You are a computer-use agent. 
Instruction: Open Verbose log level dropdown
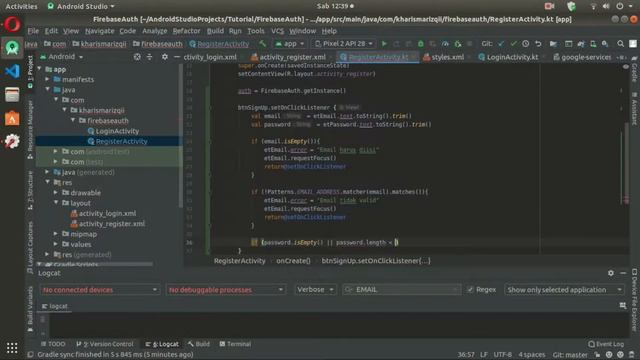[x=316, y=290]
